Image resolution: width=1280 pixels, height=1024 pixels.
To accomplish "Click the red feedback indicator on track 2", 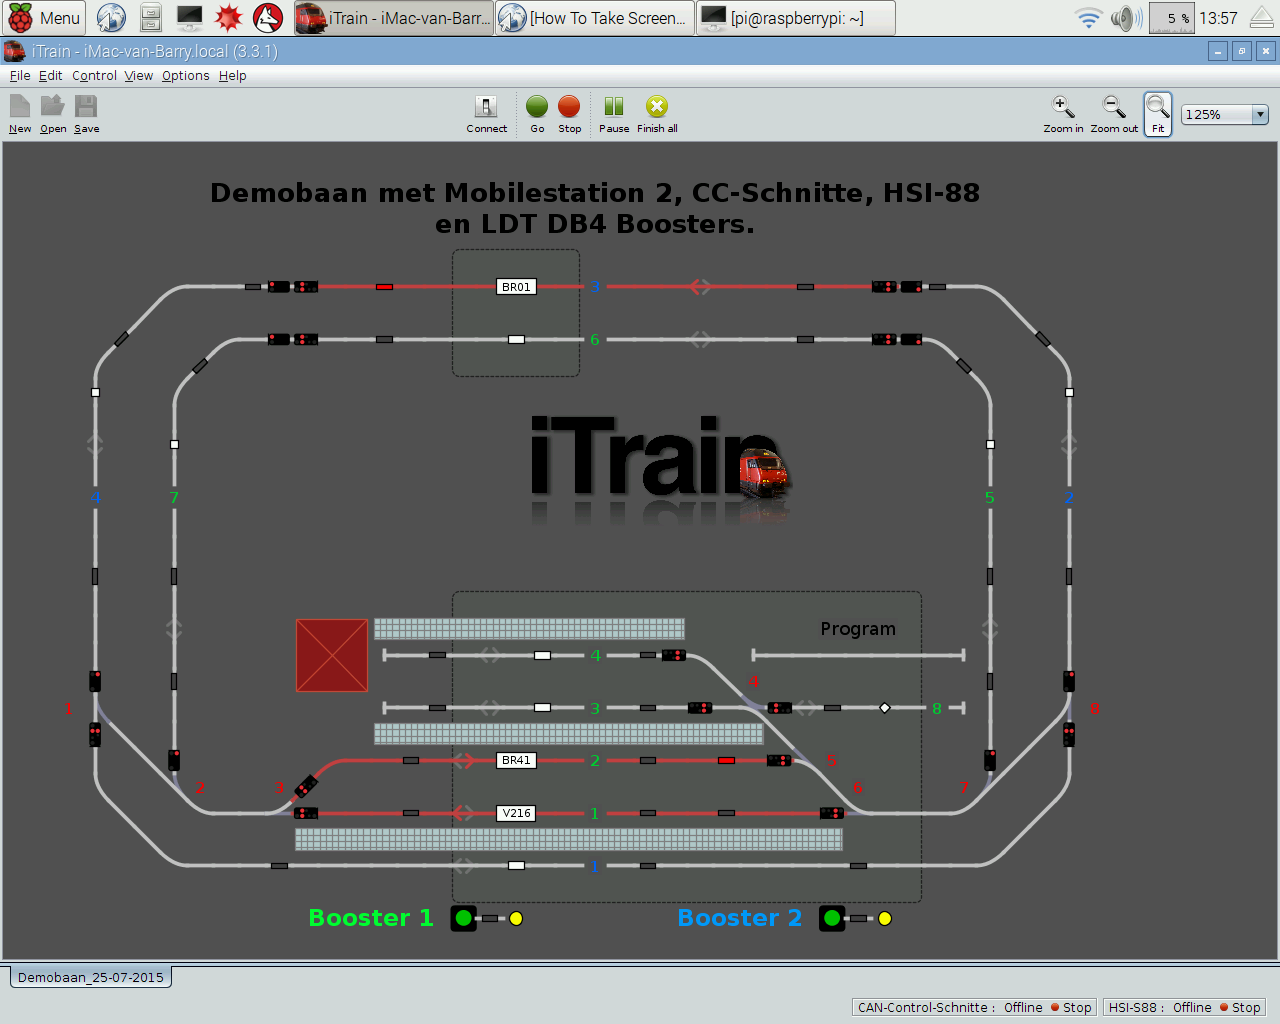I will 726,760.
